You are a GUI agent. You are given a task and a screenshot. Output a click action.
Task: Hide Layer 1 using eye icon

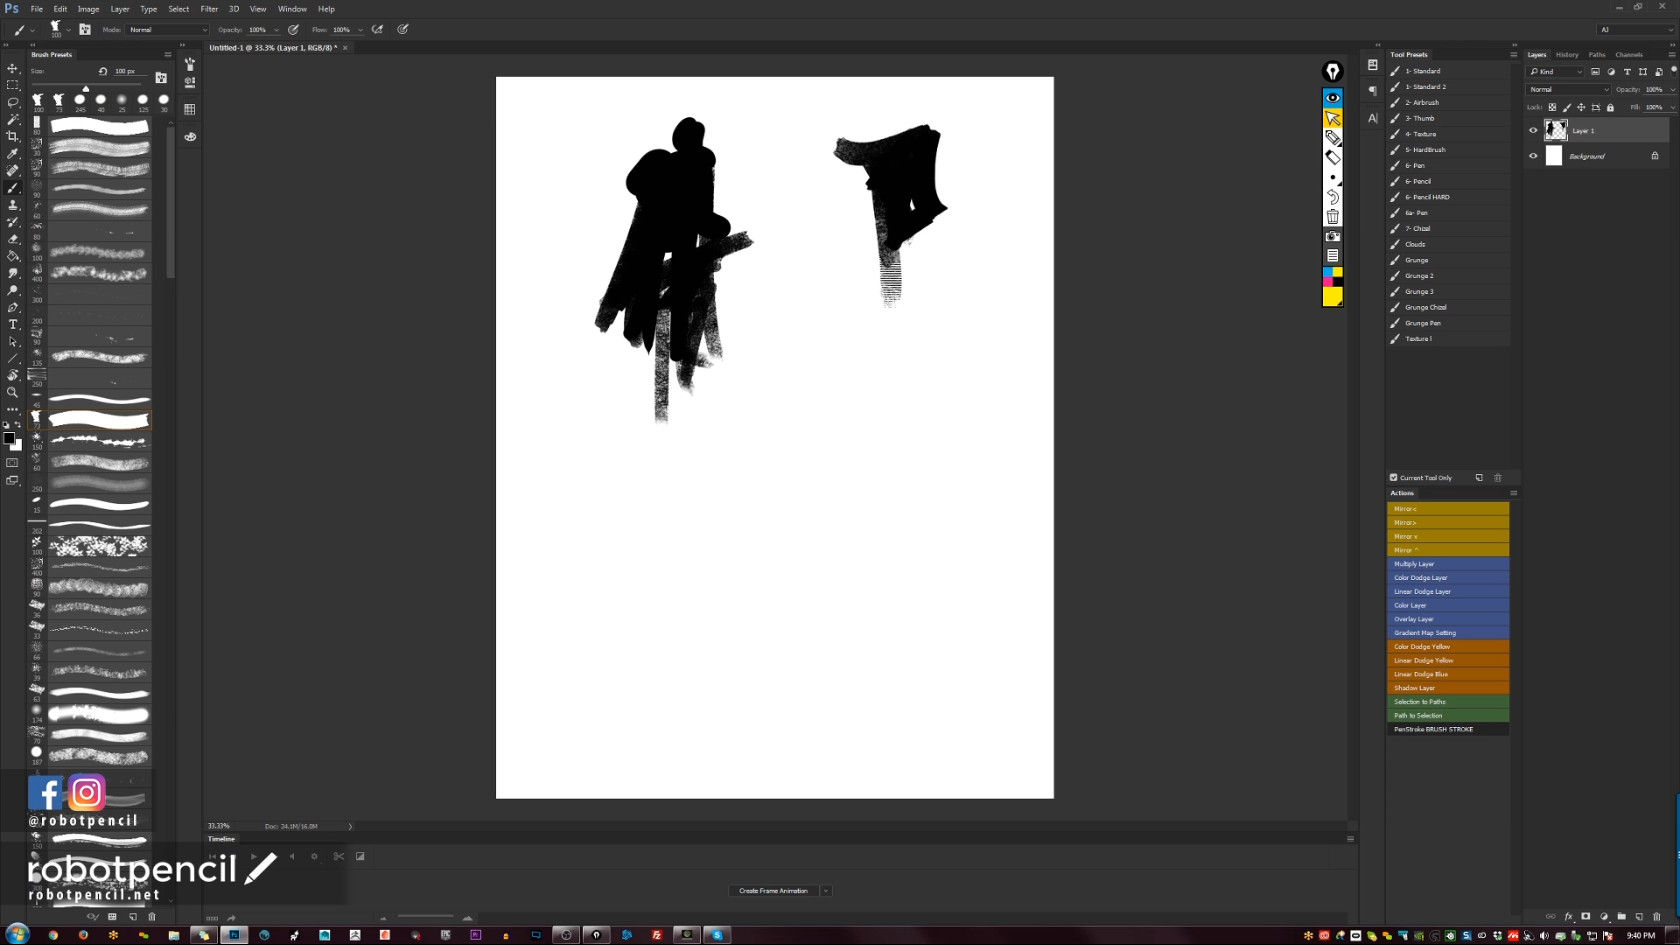click(1533, 130)
